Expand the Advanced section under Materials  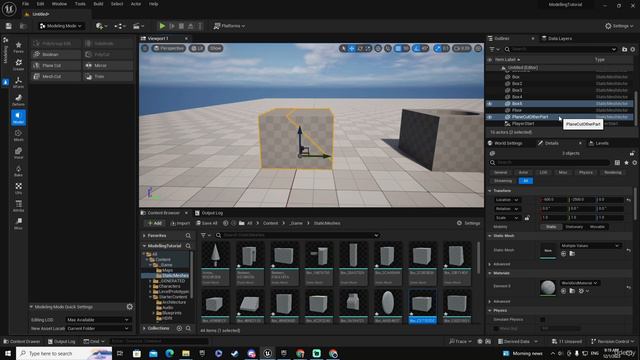click(x=490, y=301)
